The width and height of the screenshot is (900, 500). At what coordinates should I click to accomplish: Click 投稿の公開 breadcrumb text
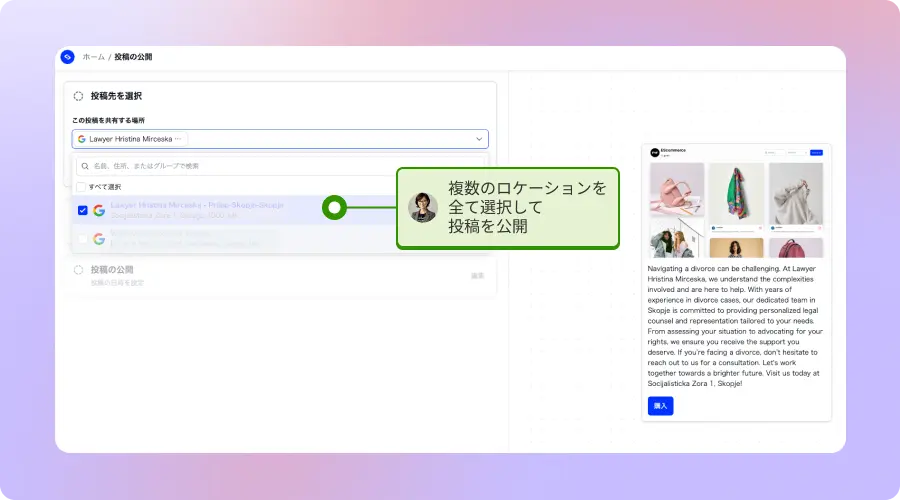tap(133, 57)
